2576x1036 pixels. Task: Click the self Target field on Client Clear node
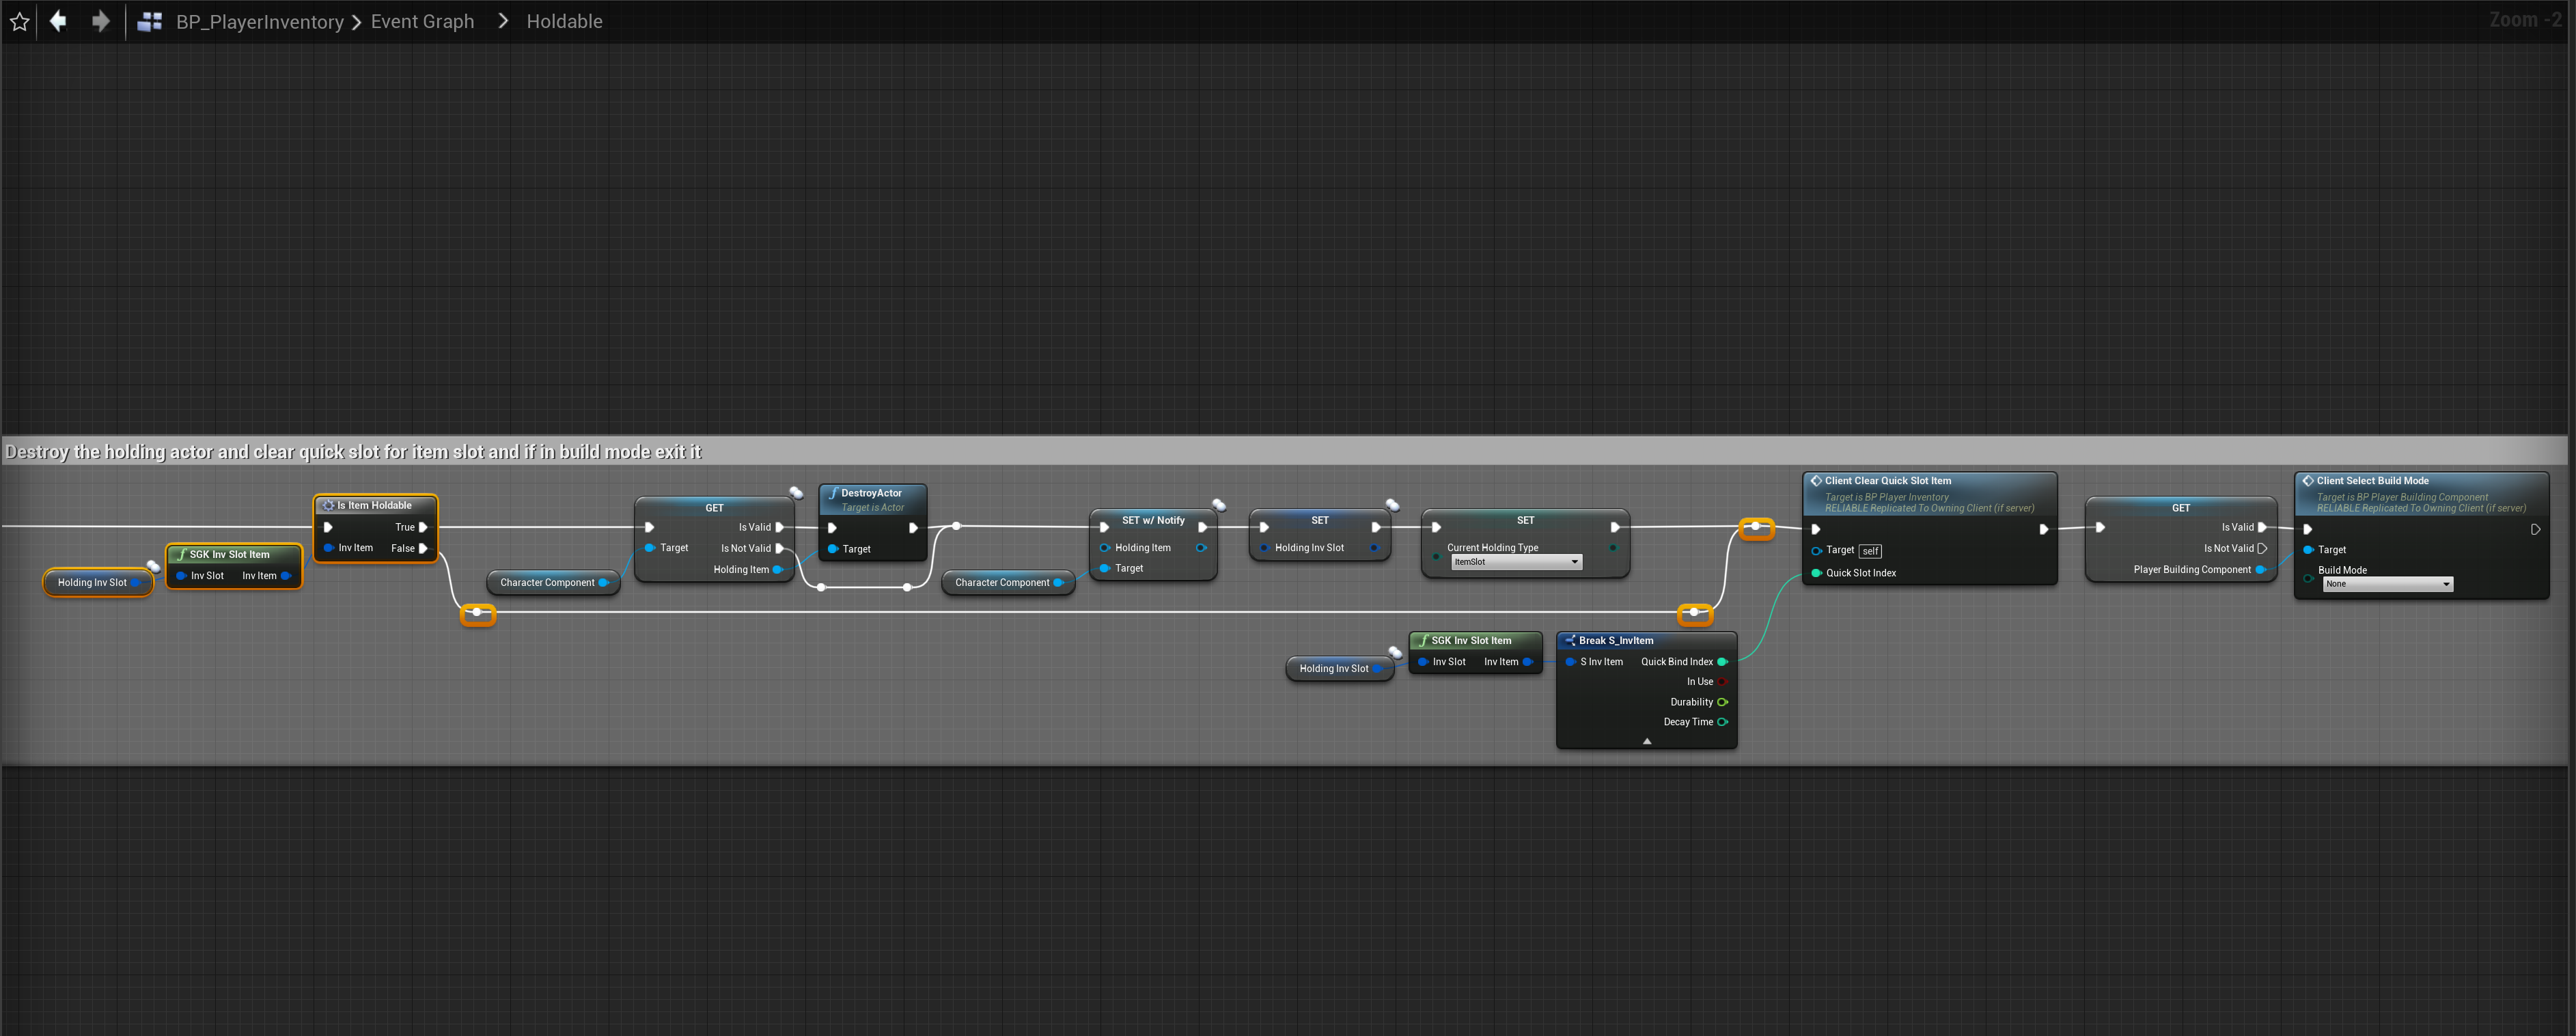tap(1870, 551)
